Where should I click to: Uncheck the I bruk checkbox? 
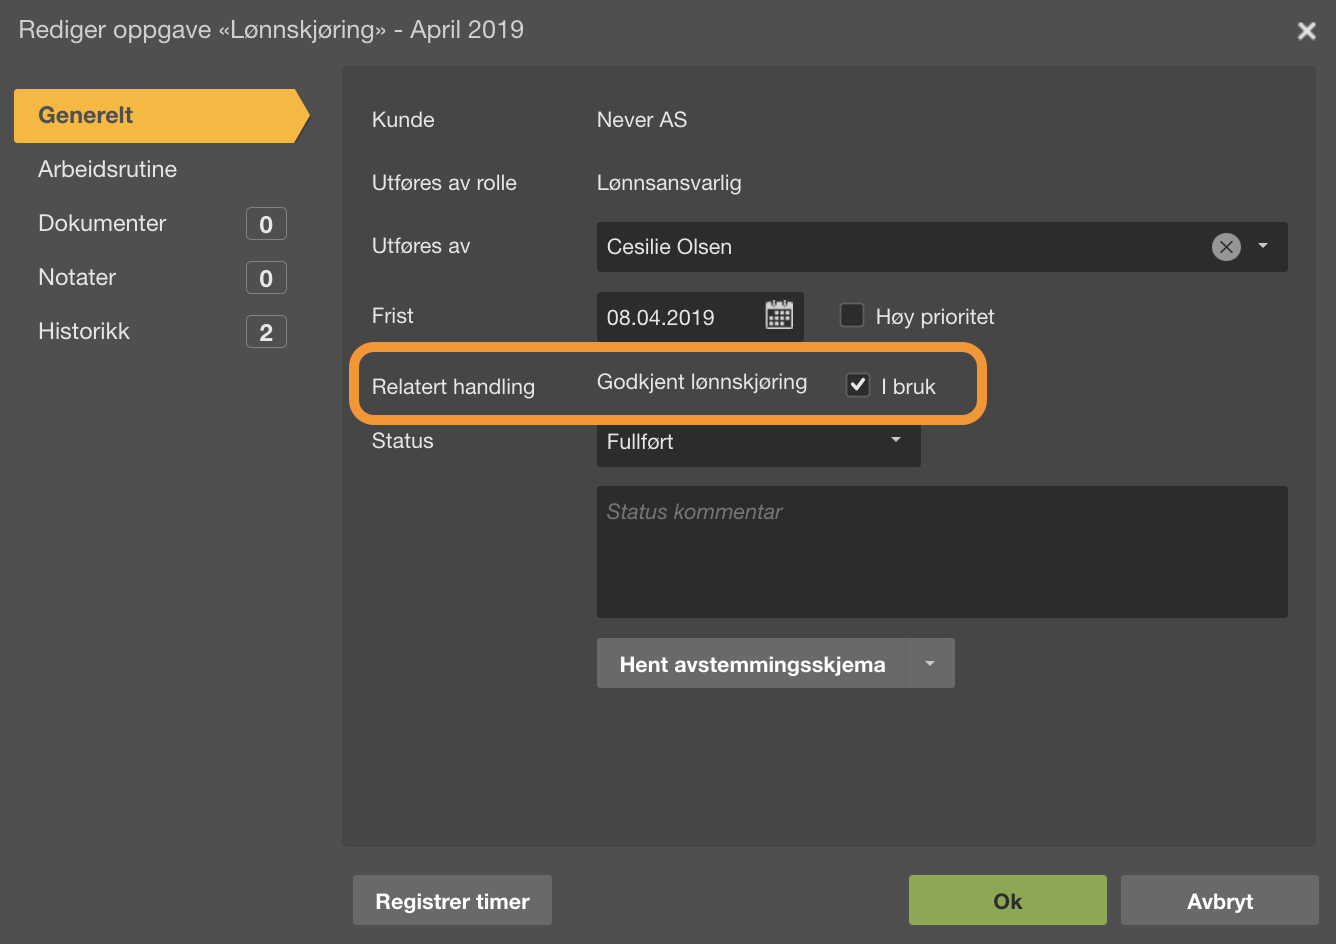pos(858,385)
